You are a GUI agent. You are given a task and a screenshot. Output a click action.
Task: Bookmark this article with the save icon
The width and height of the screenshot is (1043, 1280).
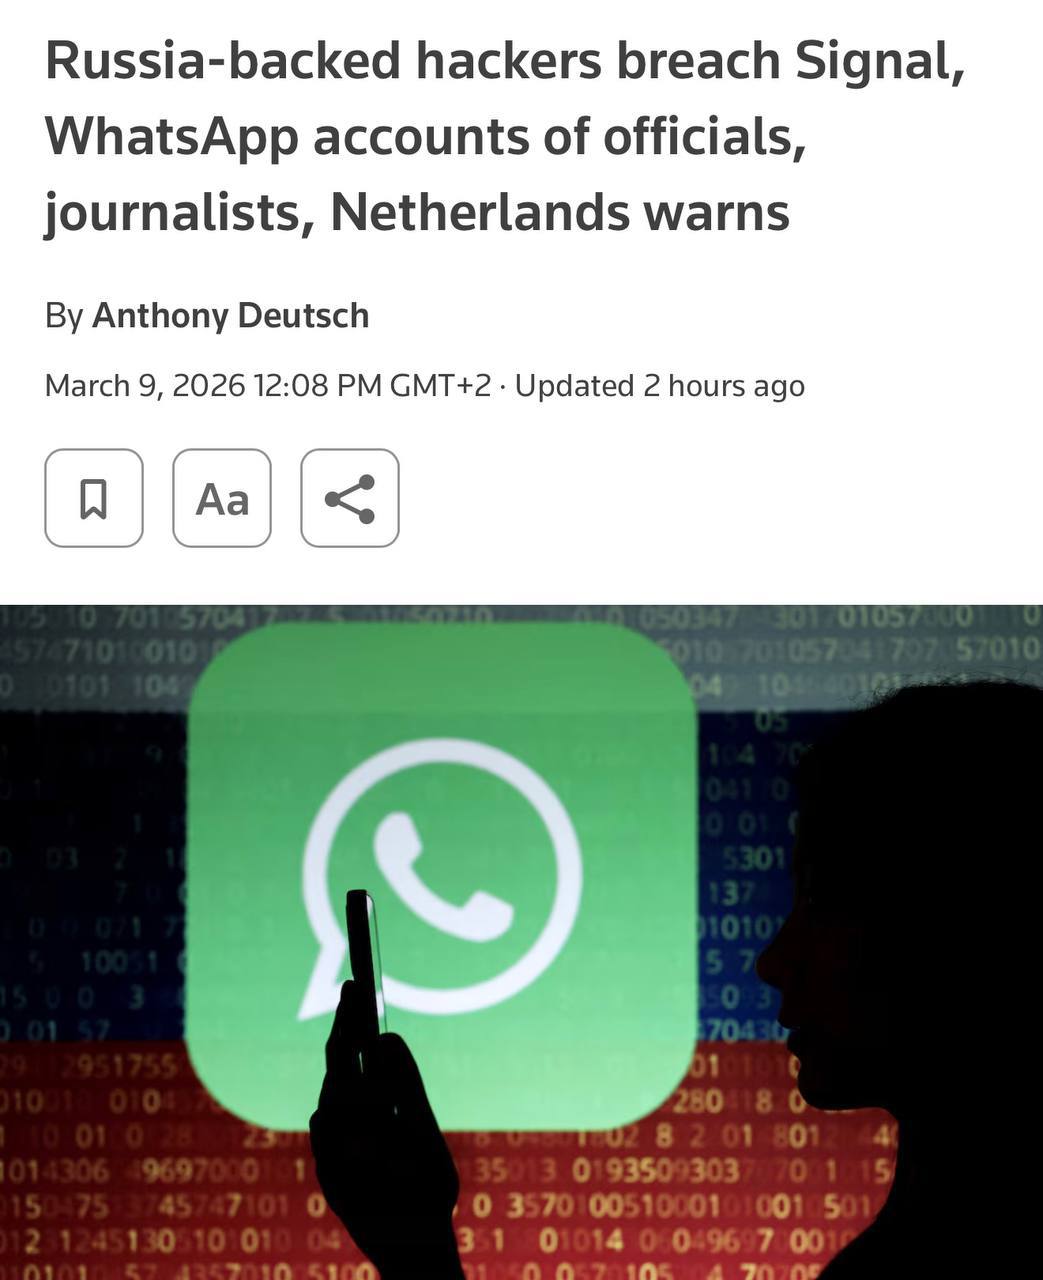coord(94,498)
